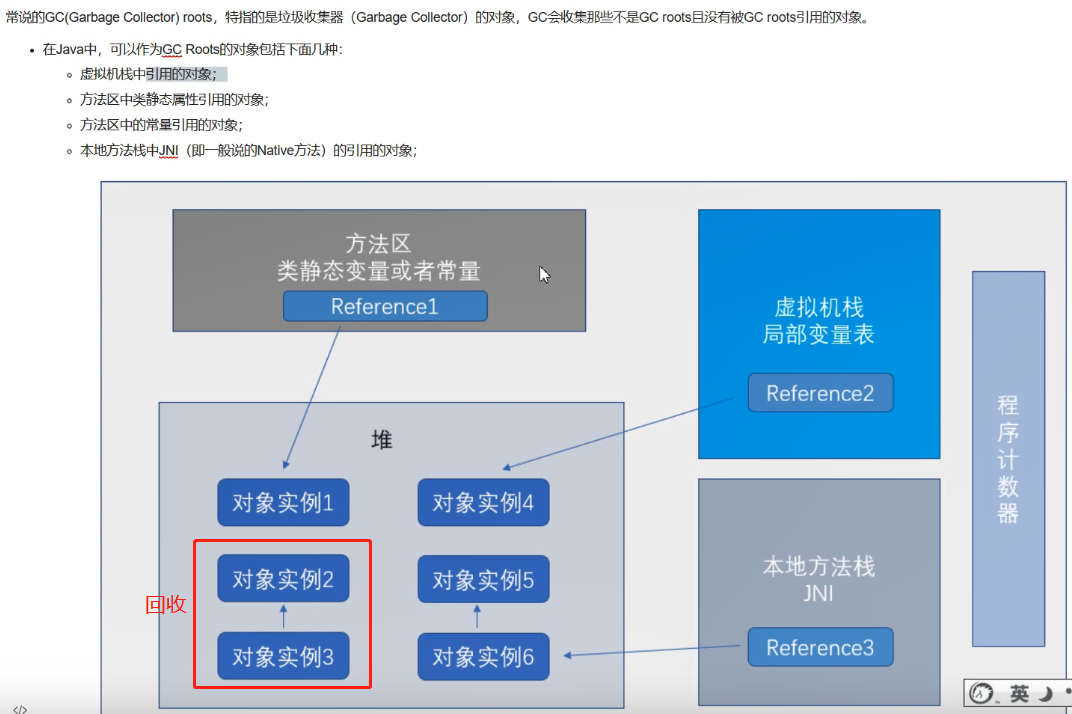Viewport: 1072px width, 714px height.
Task: Click the 对象实例6 box
Action: (483, 657)
